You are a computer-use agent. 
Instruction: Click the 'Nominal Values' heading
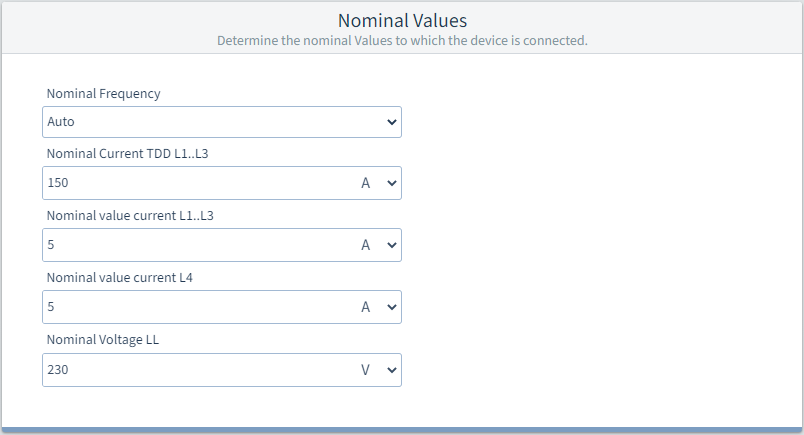402,20
